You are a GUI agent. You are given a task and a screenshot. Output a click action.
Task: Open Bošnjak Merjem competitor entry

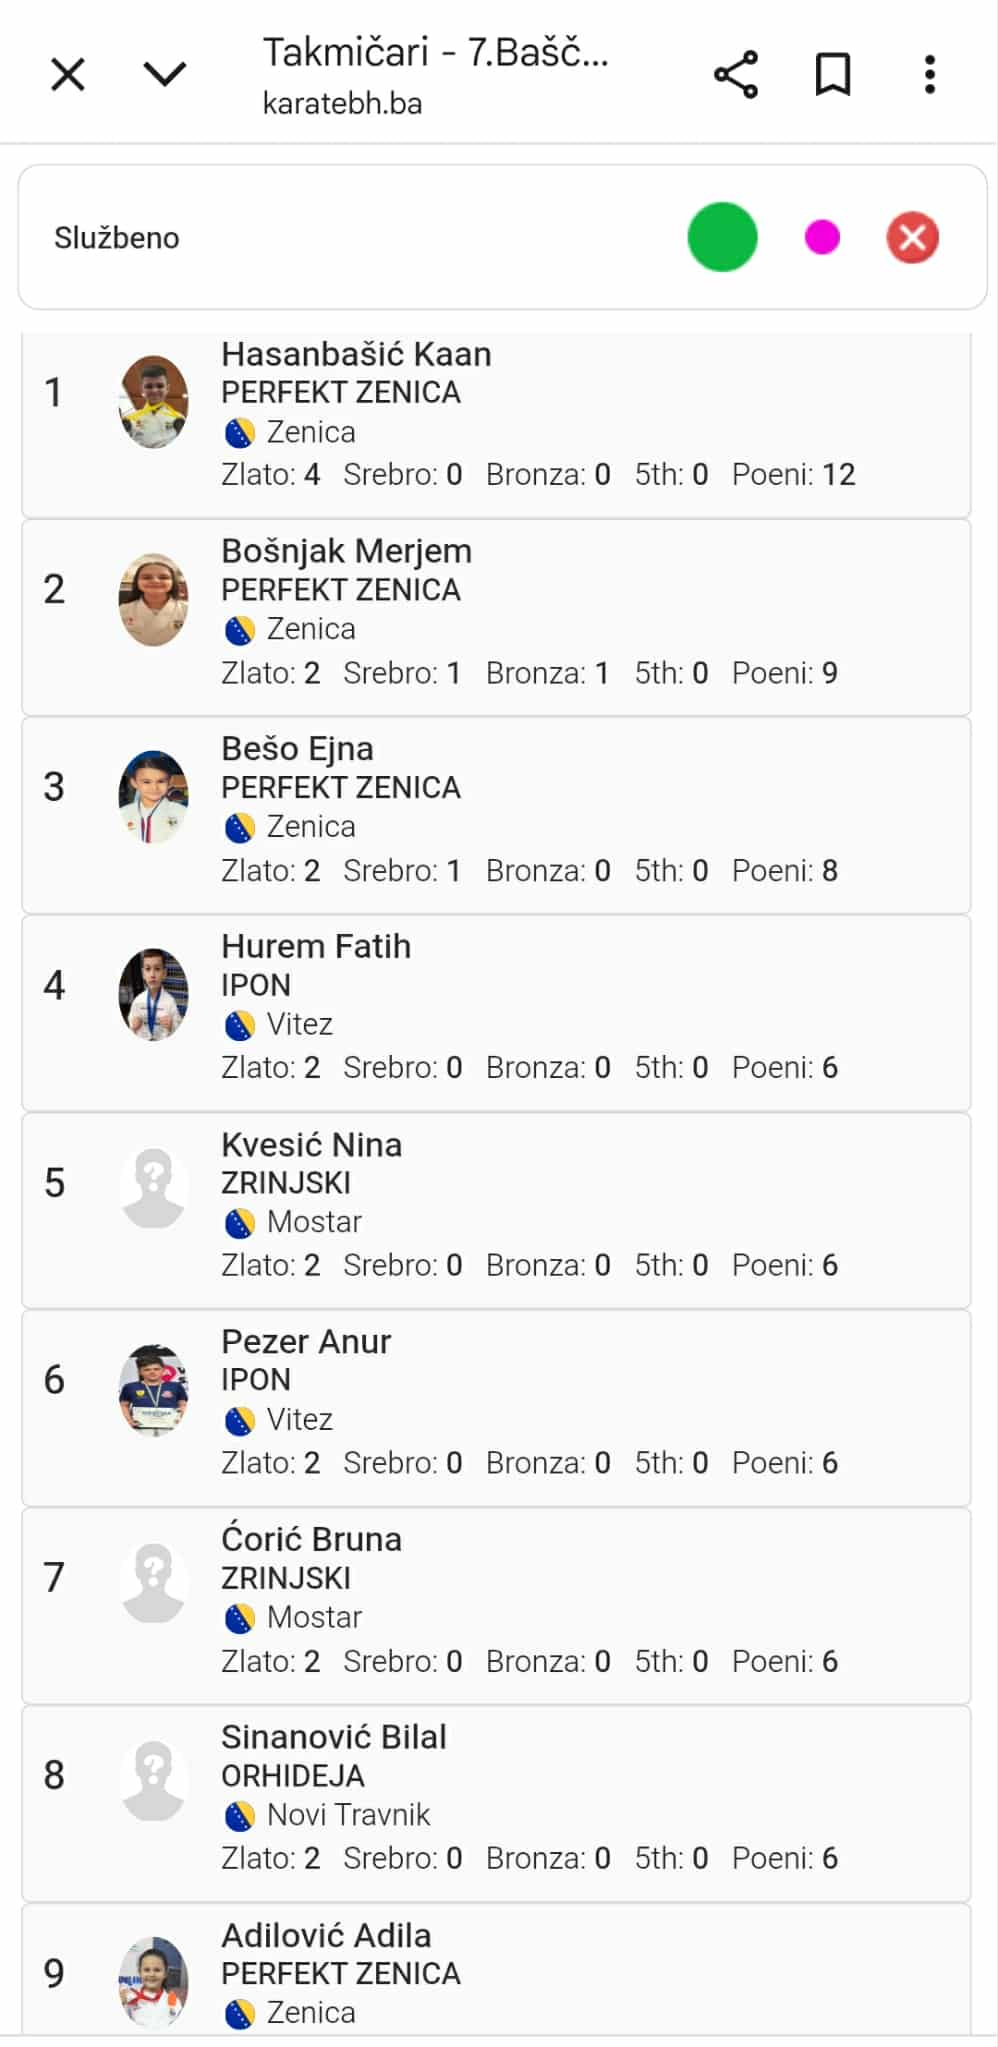point(346,551)
